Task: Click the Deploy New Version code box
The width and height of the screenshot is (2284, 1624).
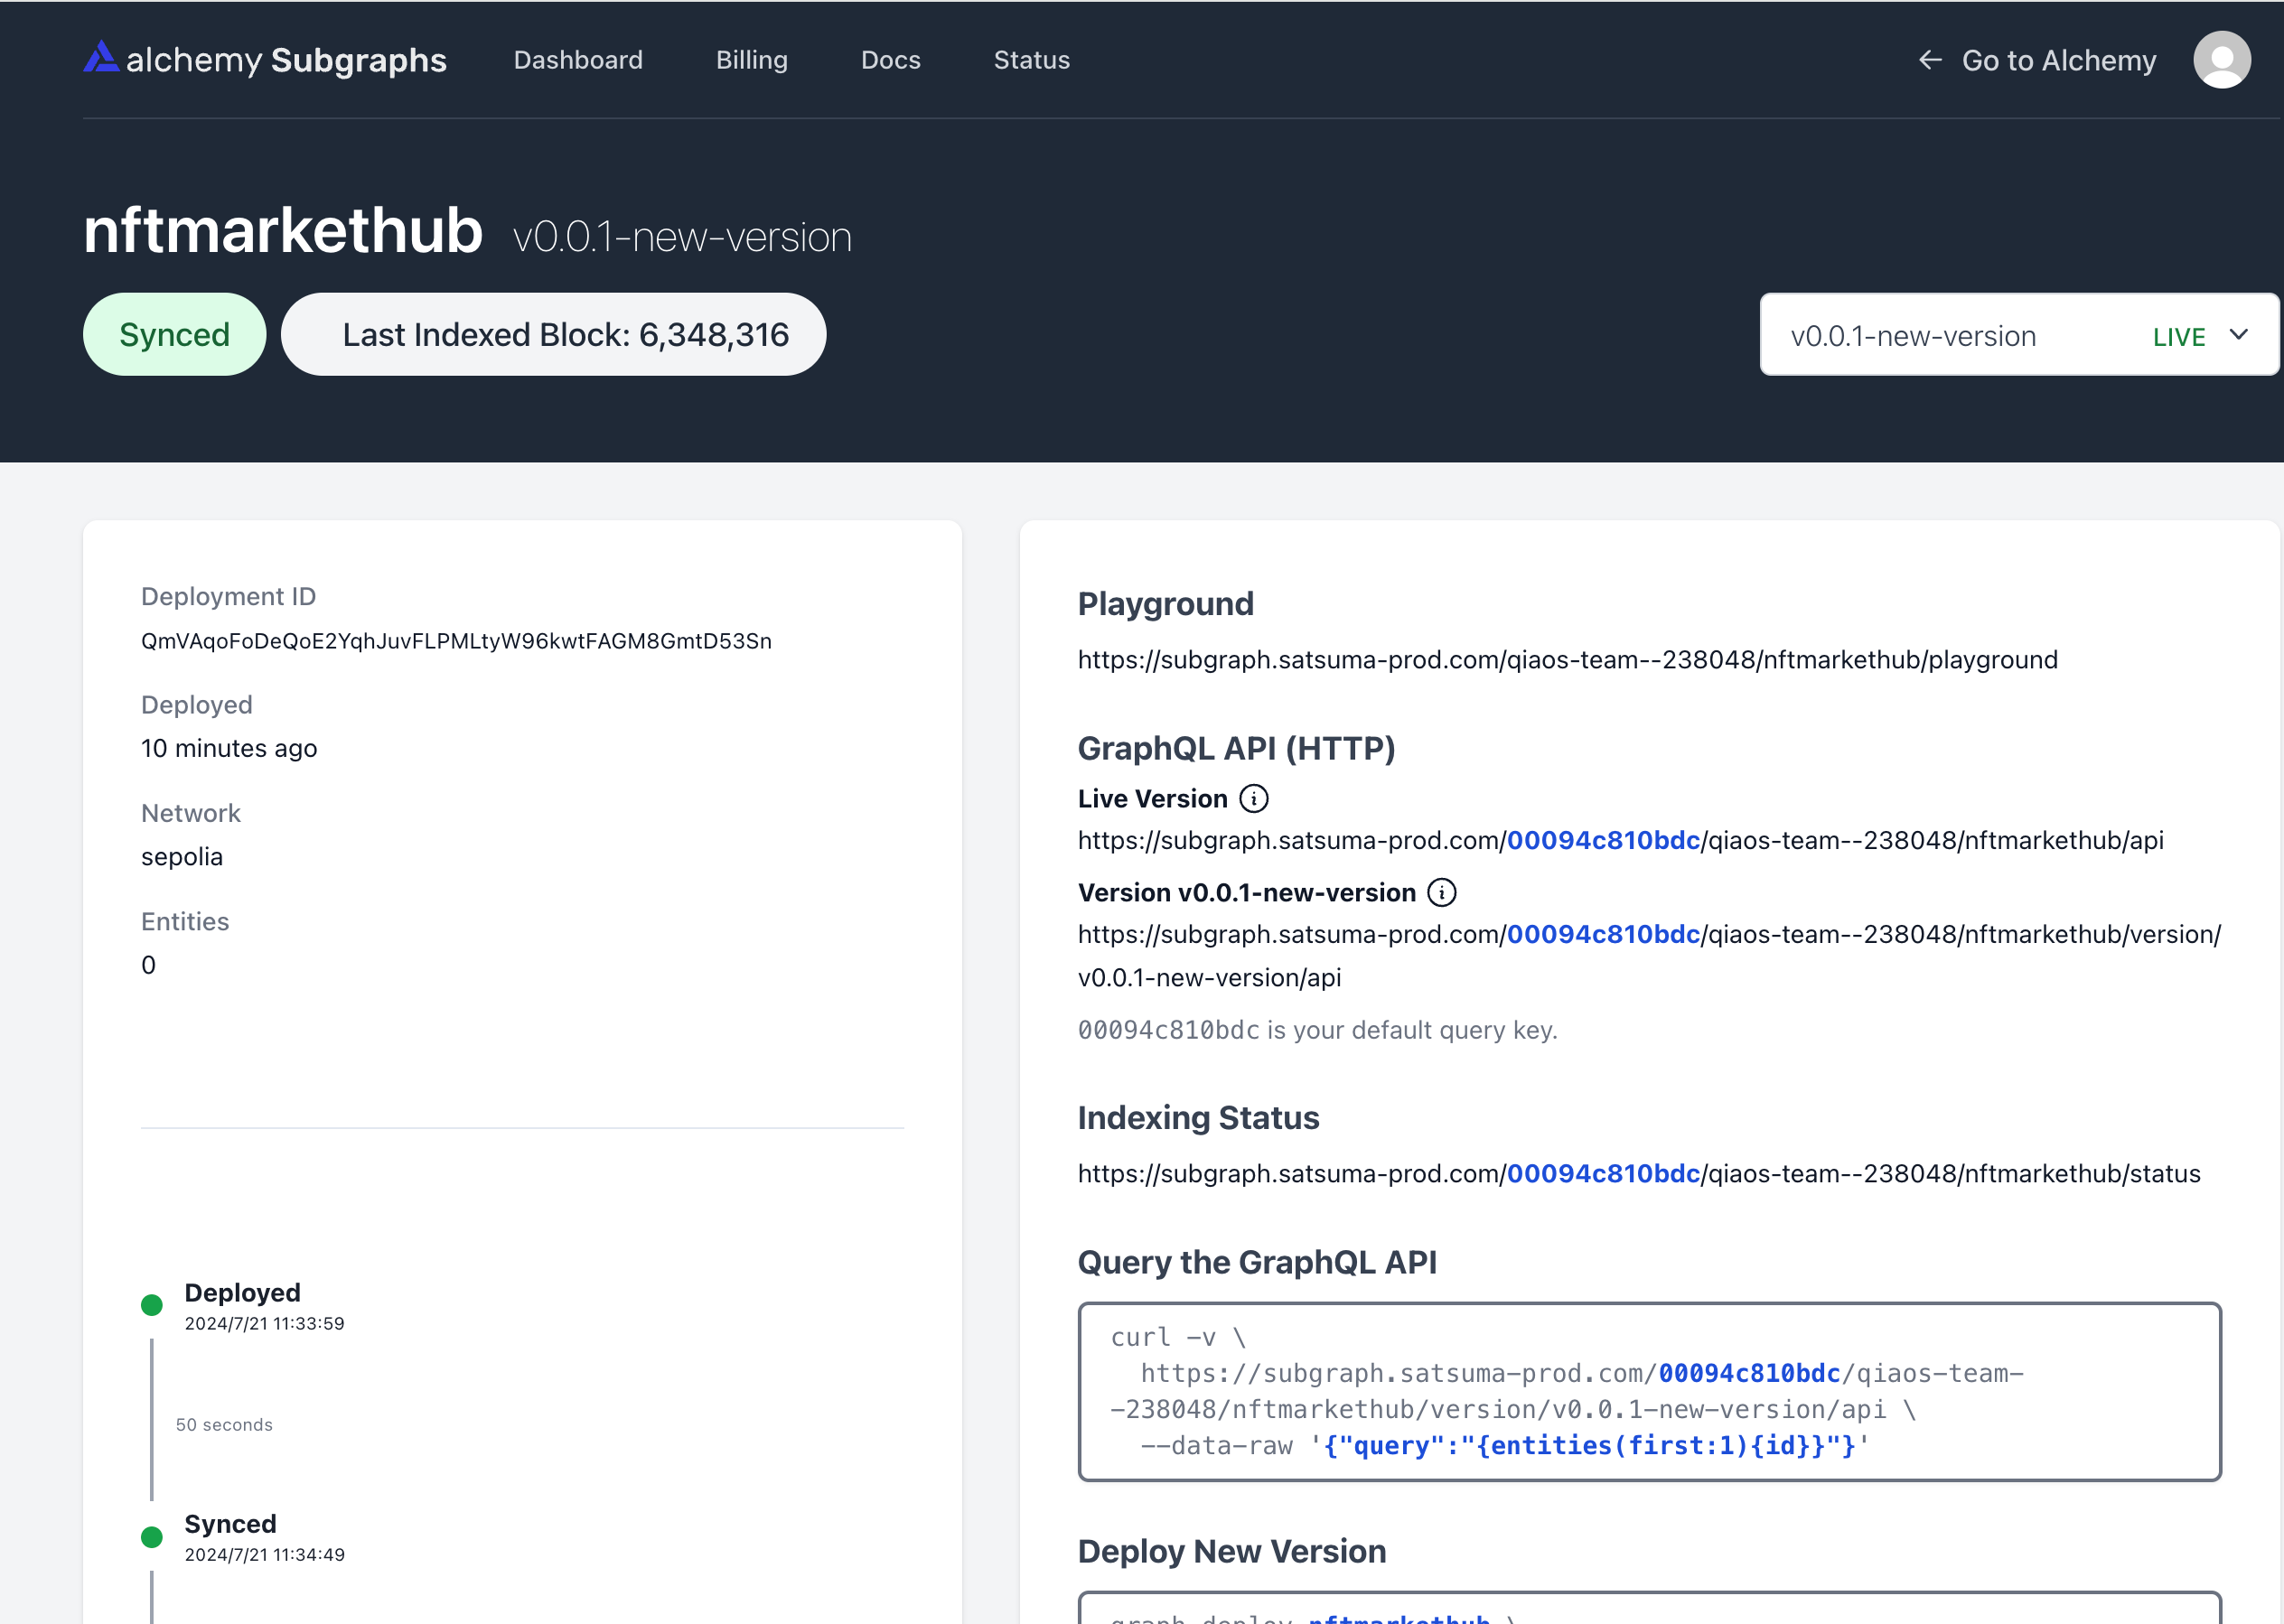Action: click(1649, 1607)
